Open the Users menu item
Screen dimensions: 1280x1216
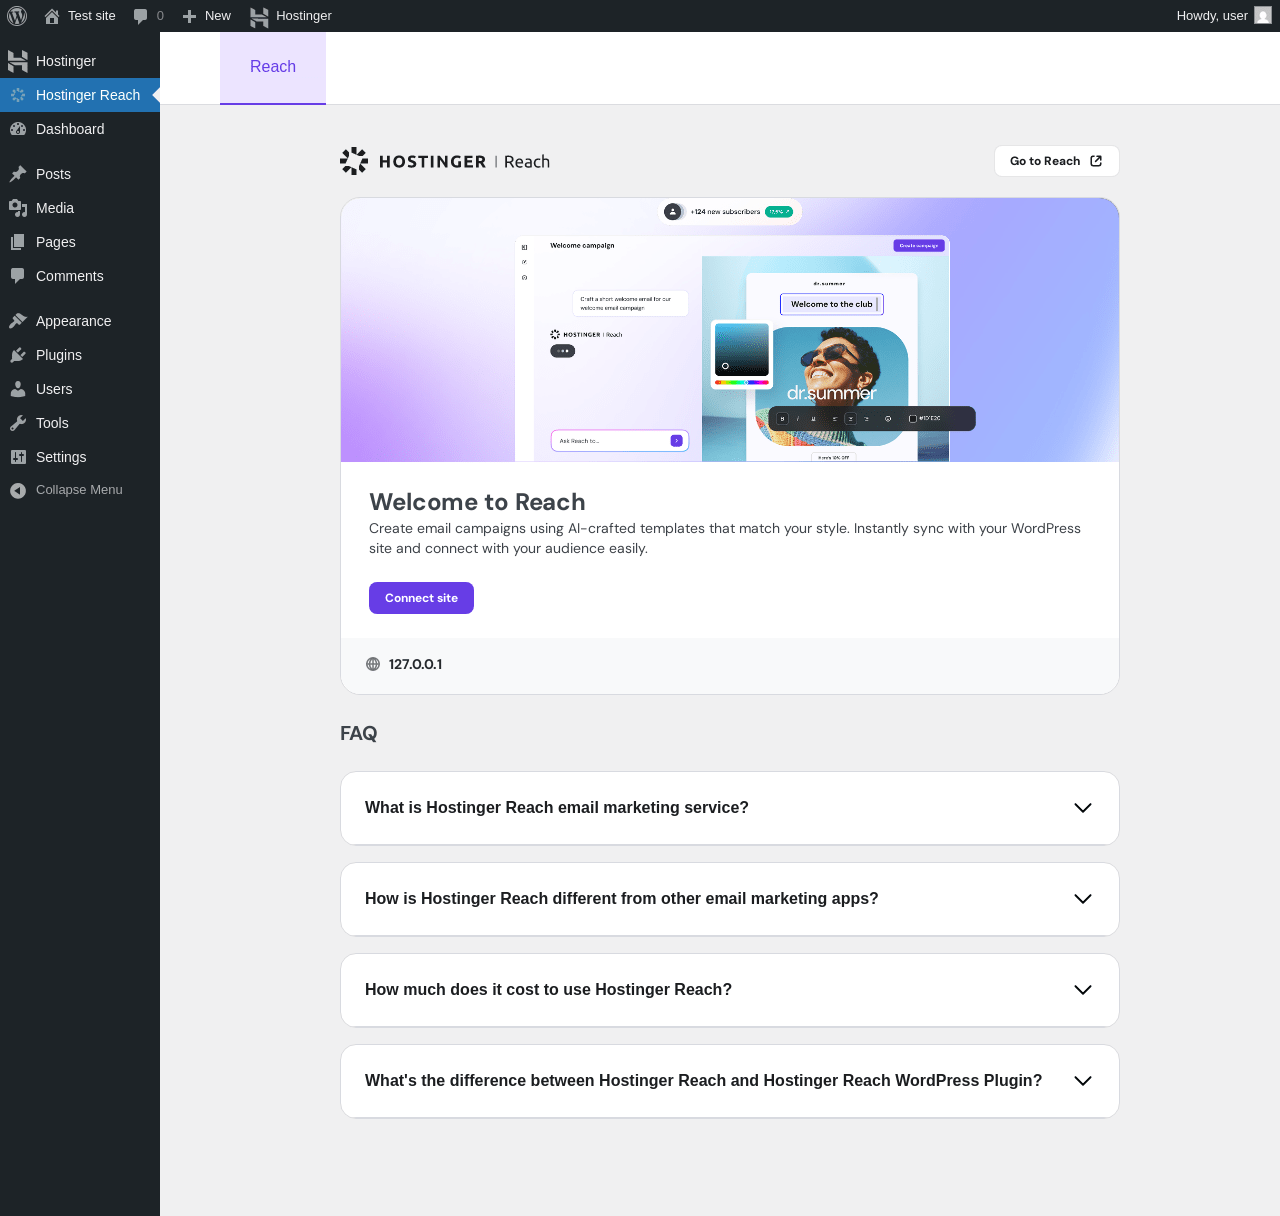(80, 389)
